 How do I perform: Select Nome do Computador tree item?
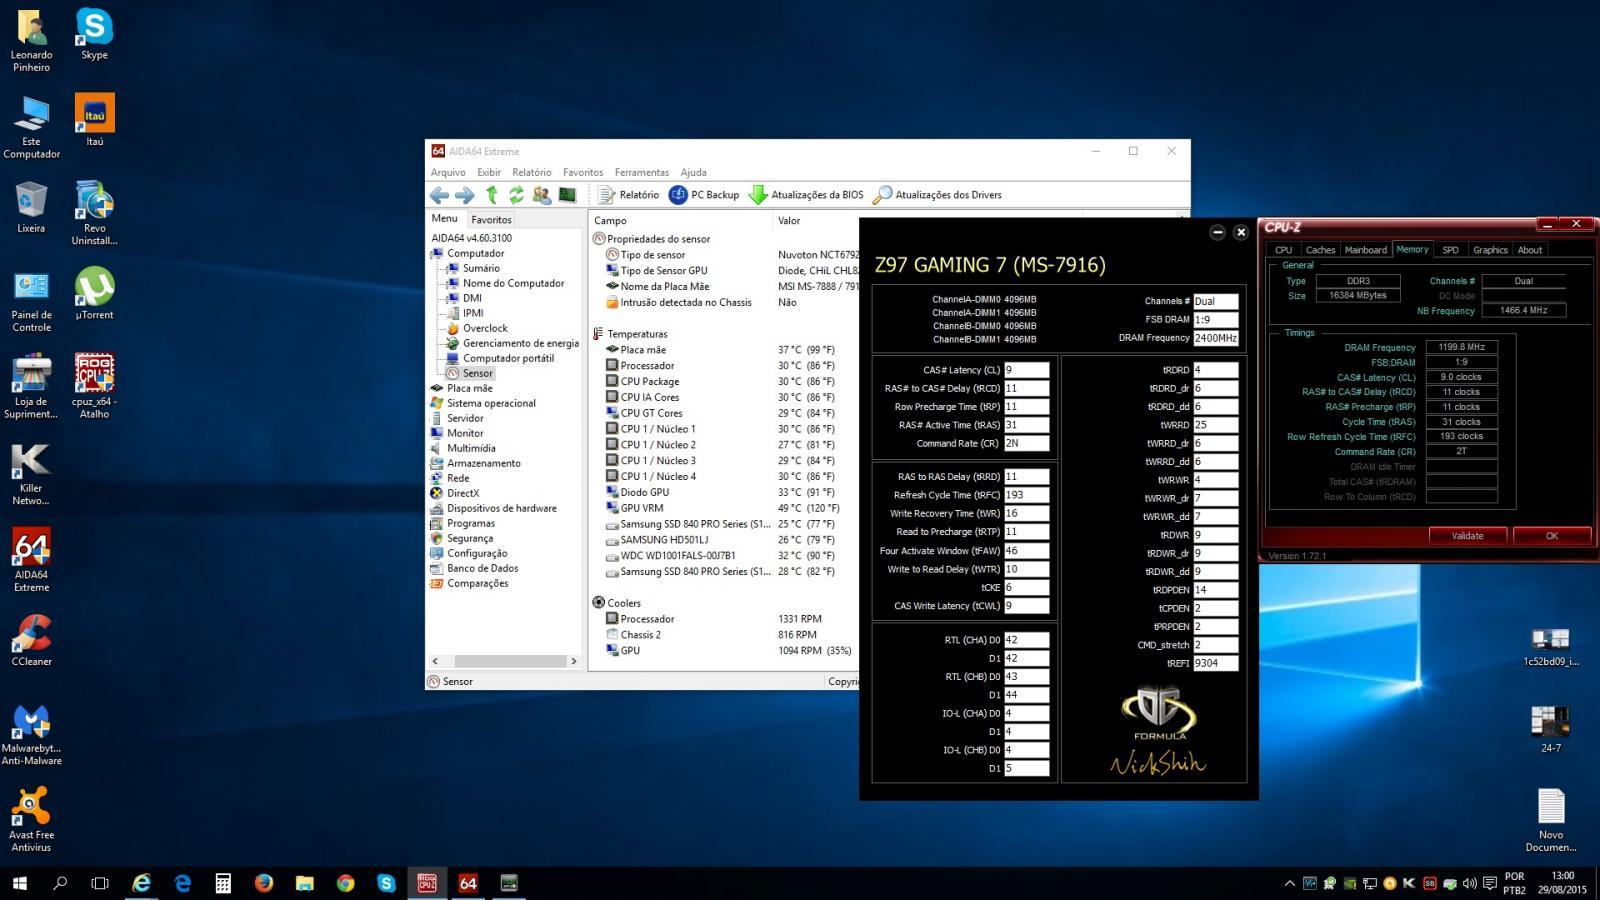coord(513,283)
